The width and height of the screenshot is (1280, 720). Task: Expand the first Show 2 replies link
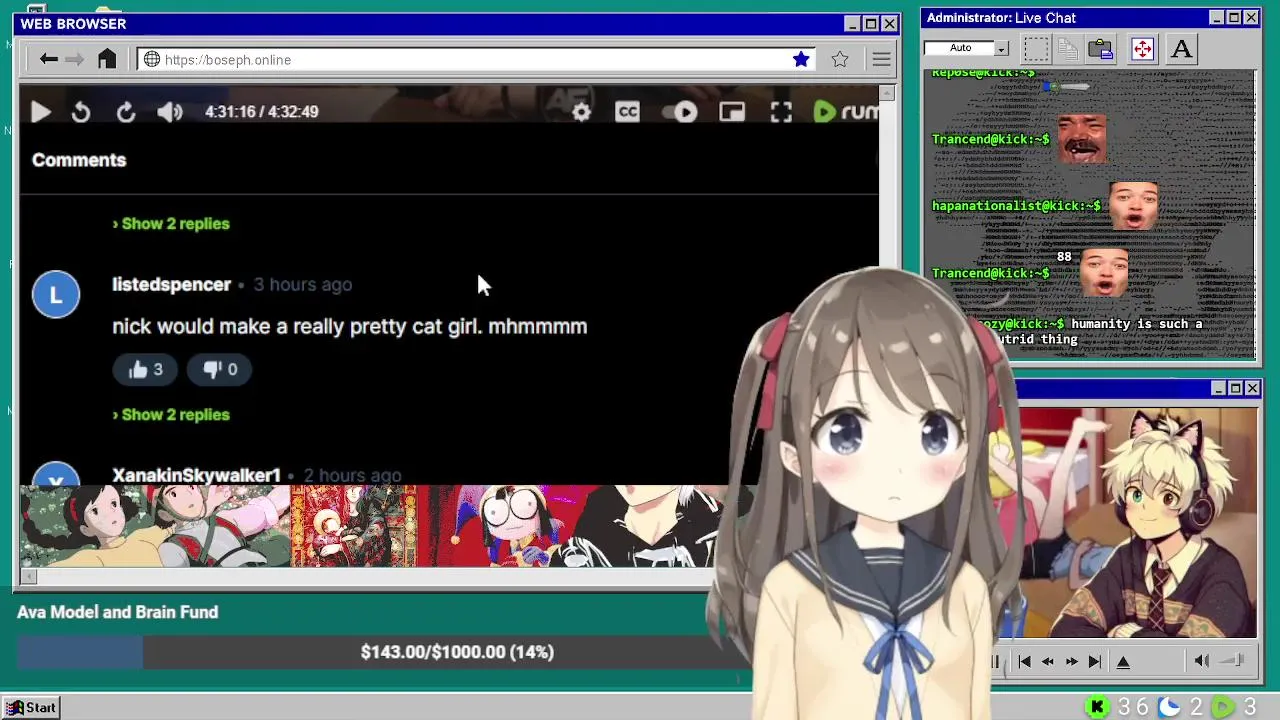point(171,223)
